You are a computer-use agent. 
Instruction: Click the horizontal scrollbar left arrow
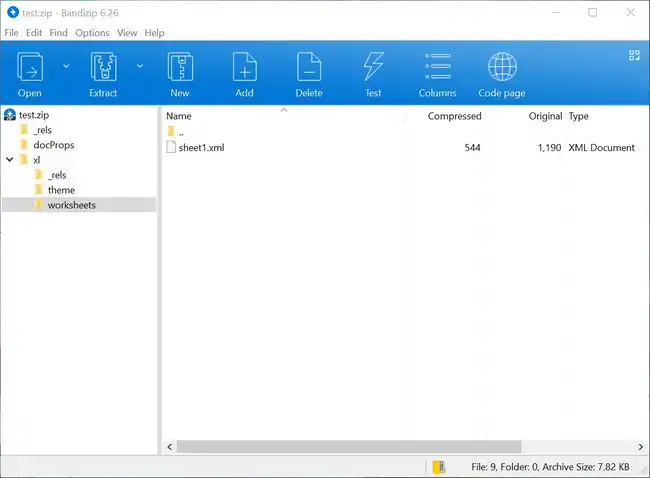point(170,447)
